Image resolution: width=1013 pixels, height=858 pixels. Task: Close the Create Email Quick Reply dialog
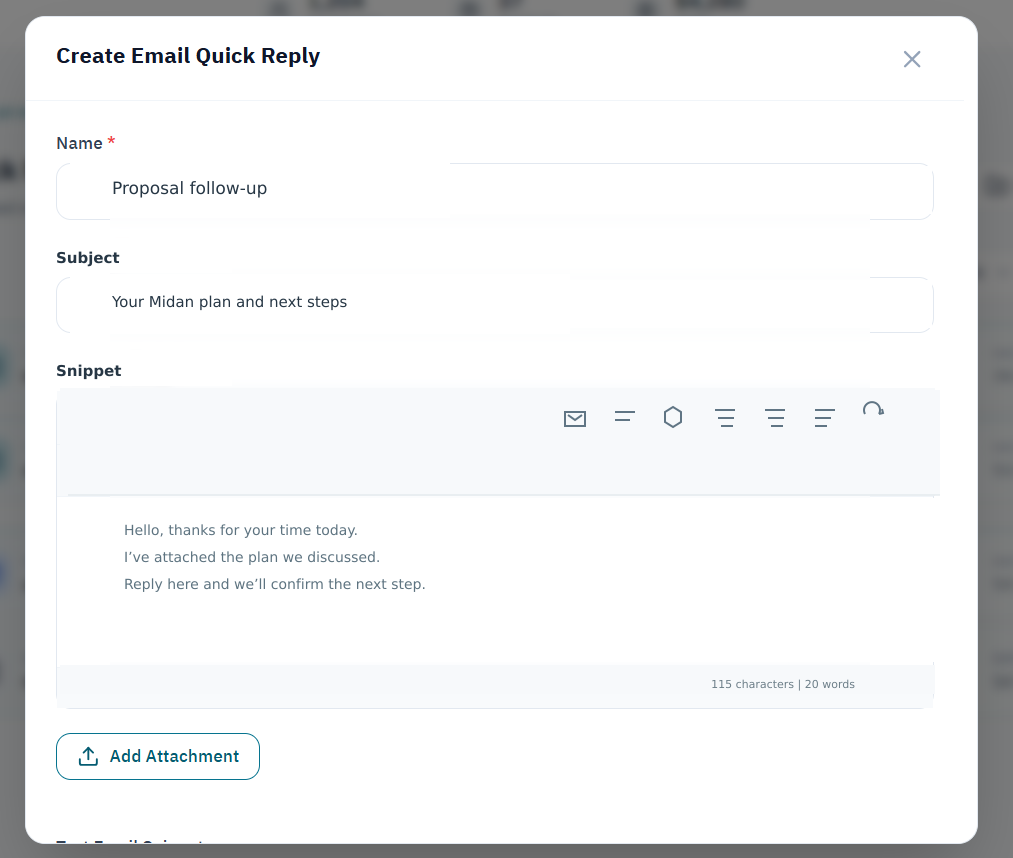coord(912,59)
